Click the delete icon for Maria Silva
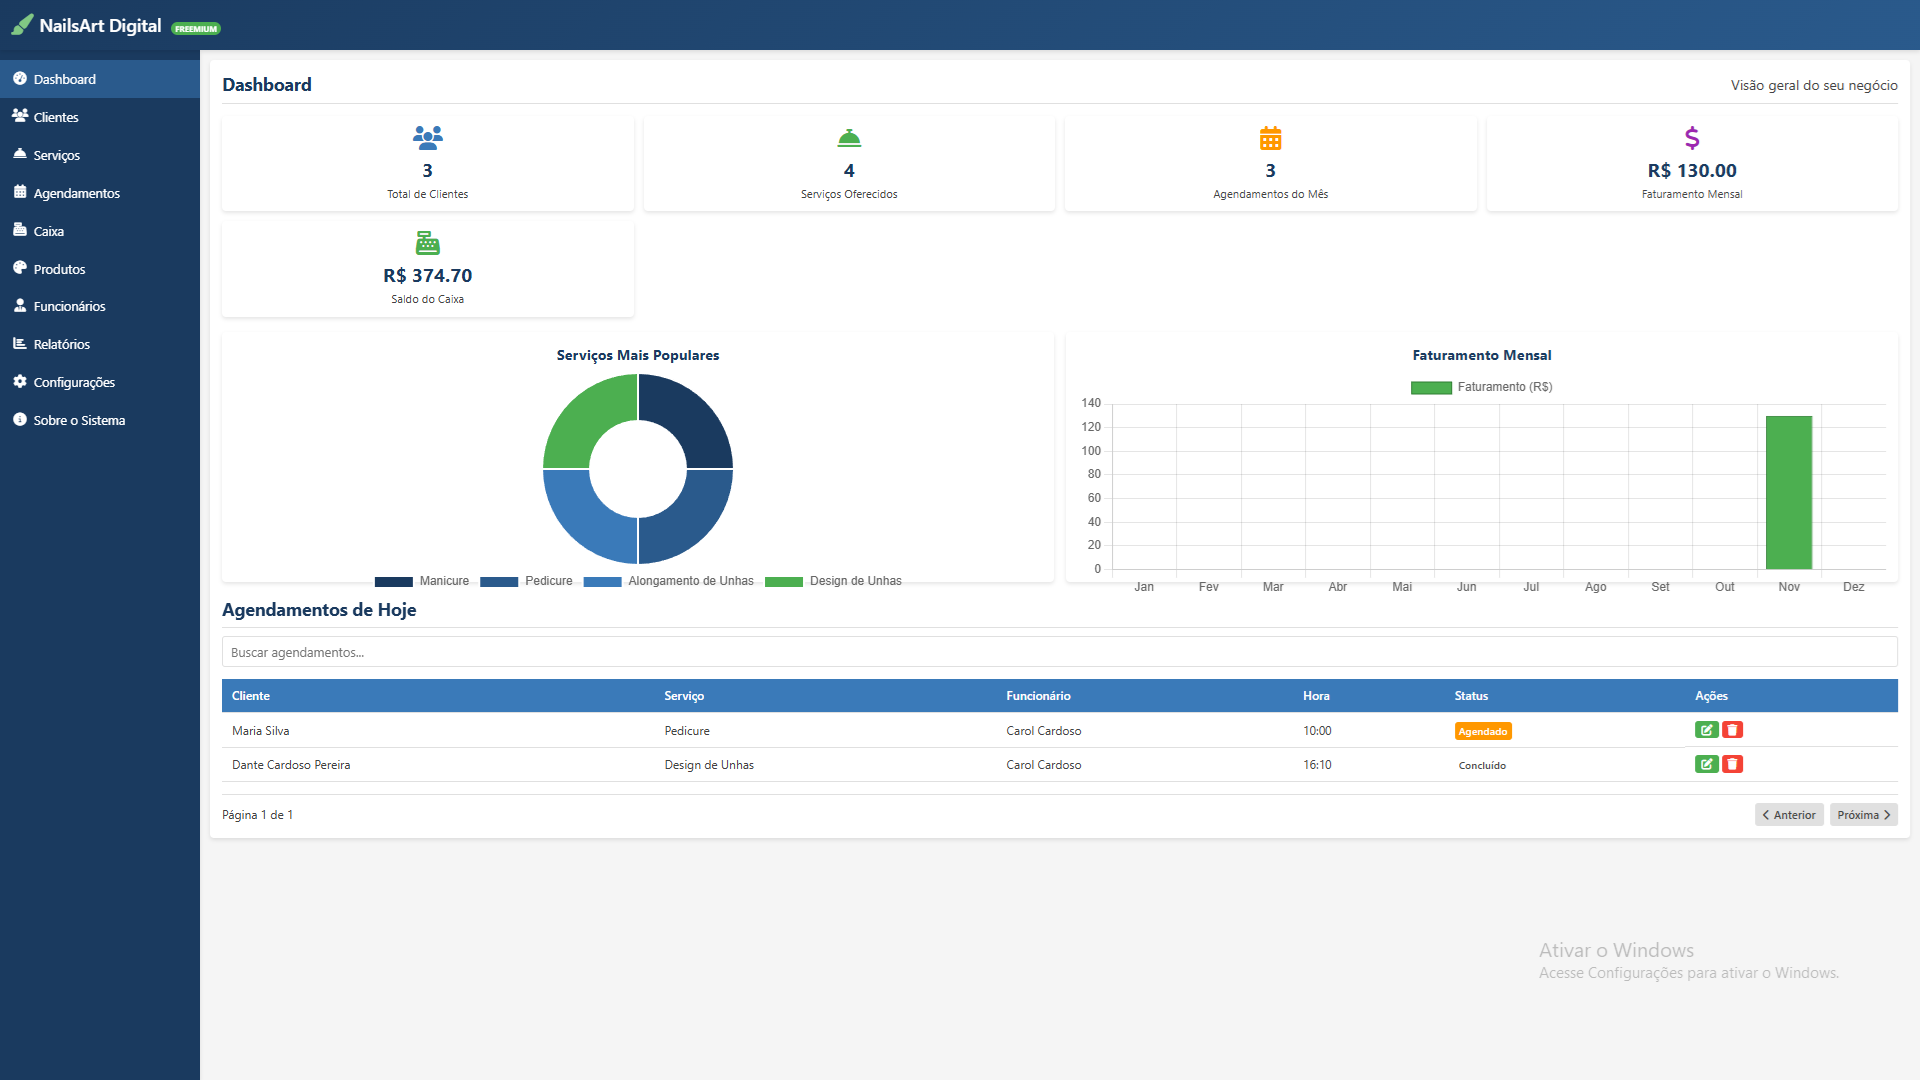Viewport: 1931px width, 1080px height. [1732, 730]
